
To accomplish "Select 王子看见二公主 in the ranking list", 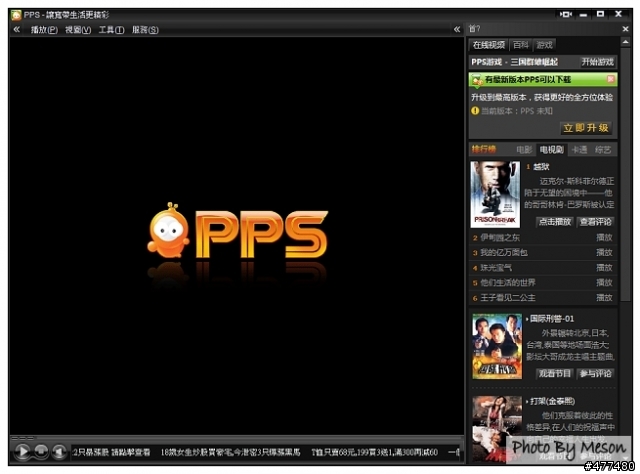I will tap(508, 298).
